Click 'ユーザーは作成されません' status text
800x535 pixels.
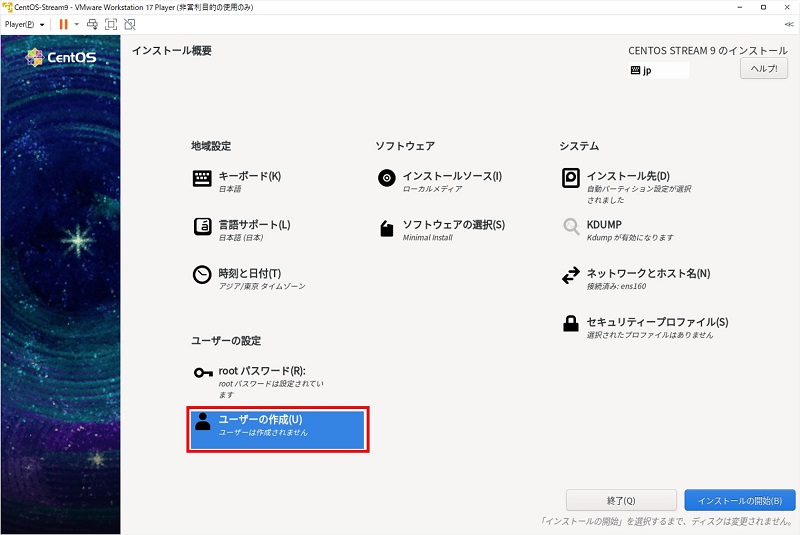(x=263, y=432)
